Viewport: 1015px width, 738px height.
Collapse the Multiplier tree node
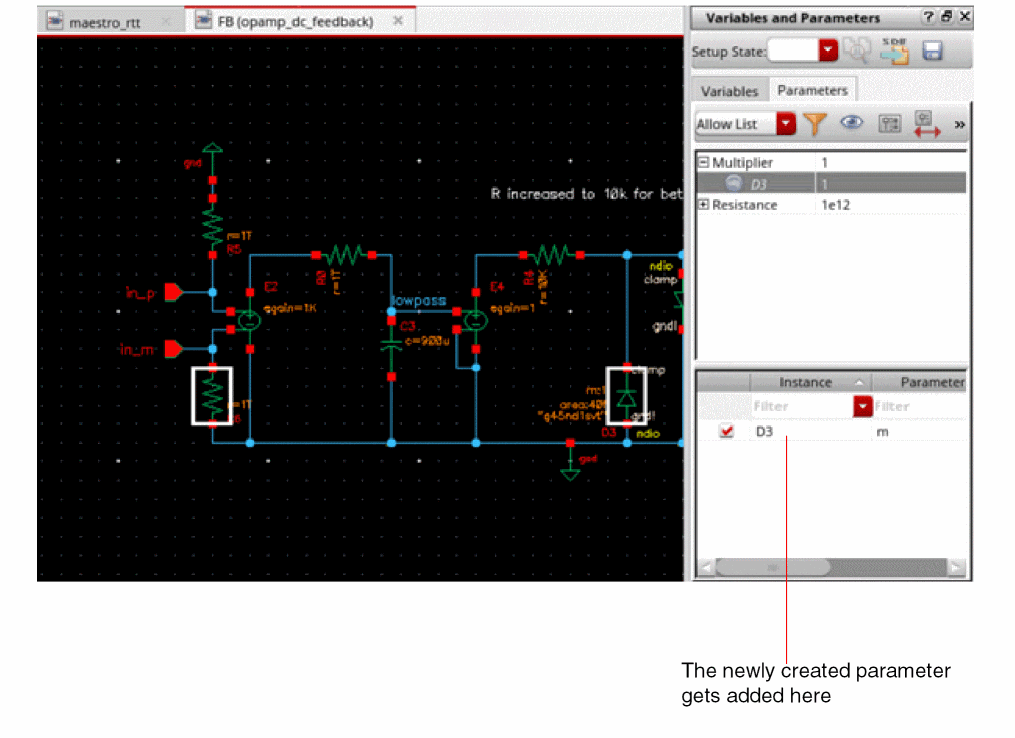click(703, 162)
